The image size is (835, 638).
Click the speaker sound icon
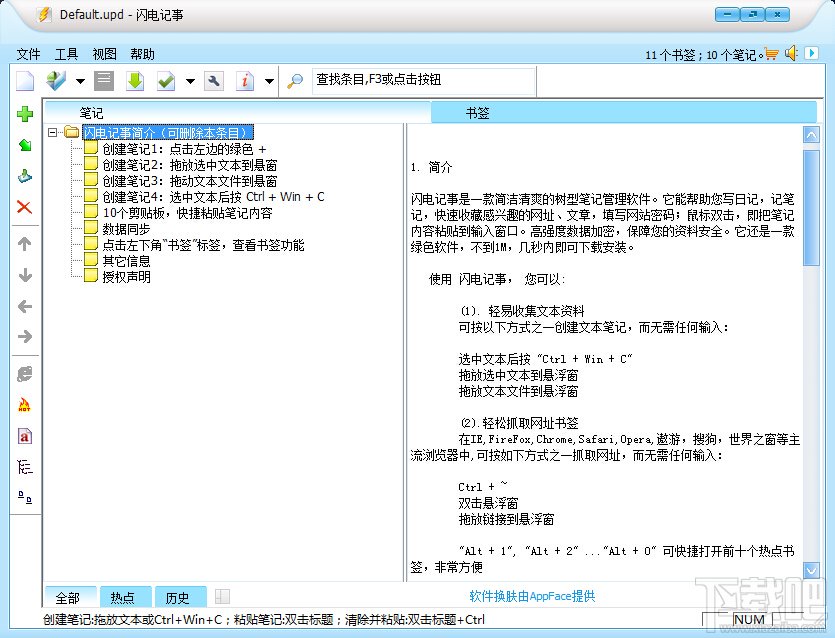[x=791, y=53]
